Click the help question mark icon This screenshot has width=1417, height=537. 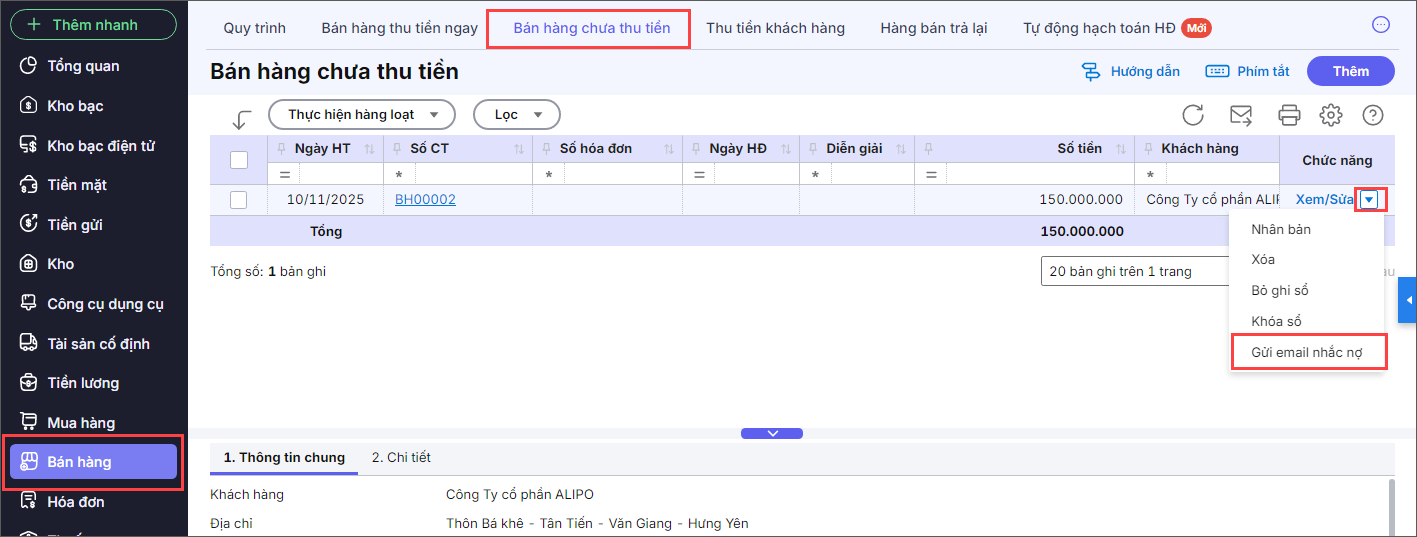(1372, 115)
